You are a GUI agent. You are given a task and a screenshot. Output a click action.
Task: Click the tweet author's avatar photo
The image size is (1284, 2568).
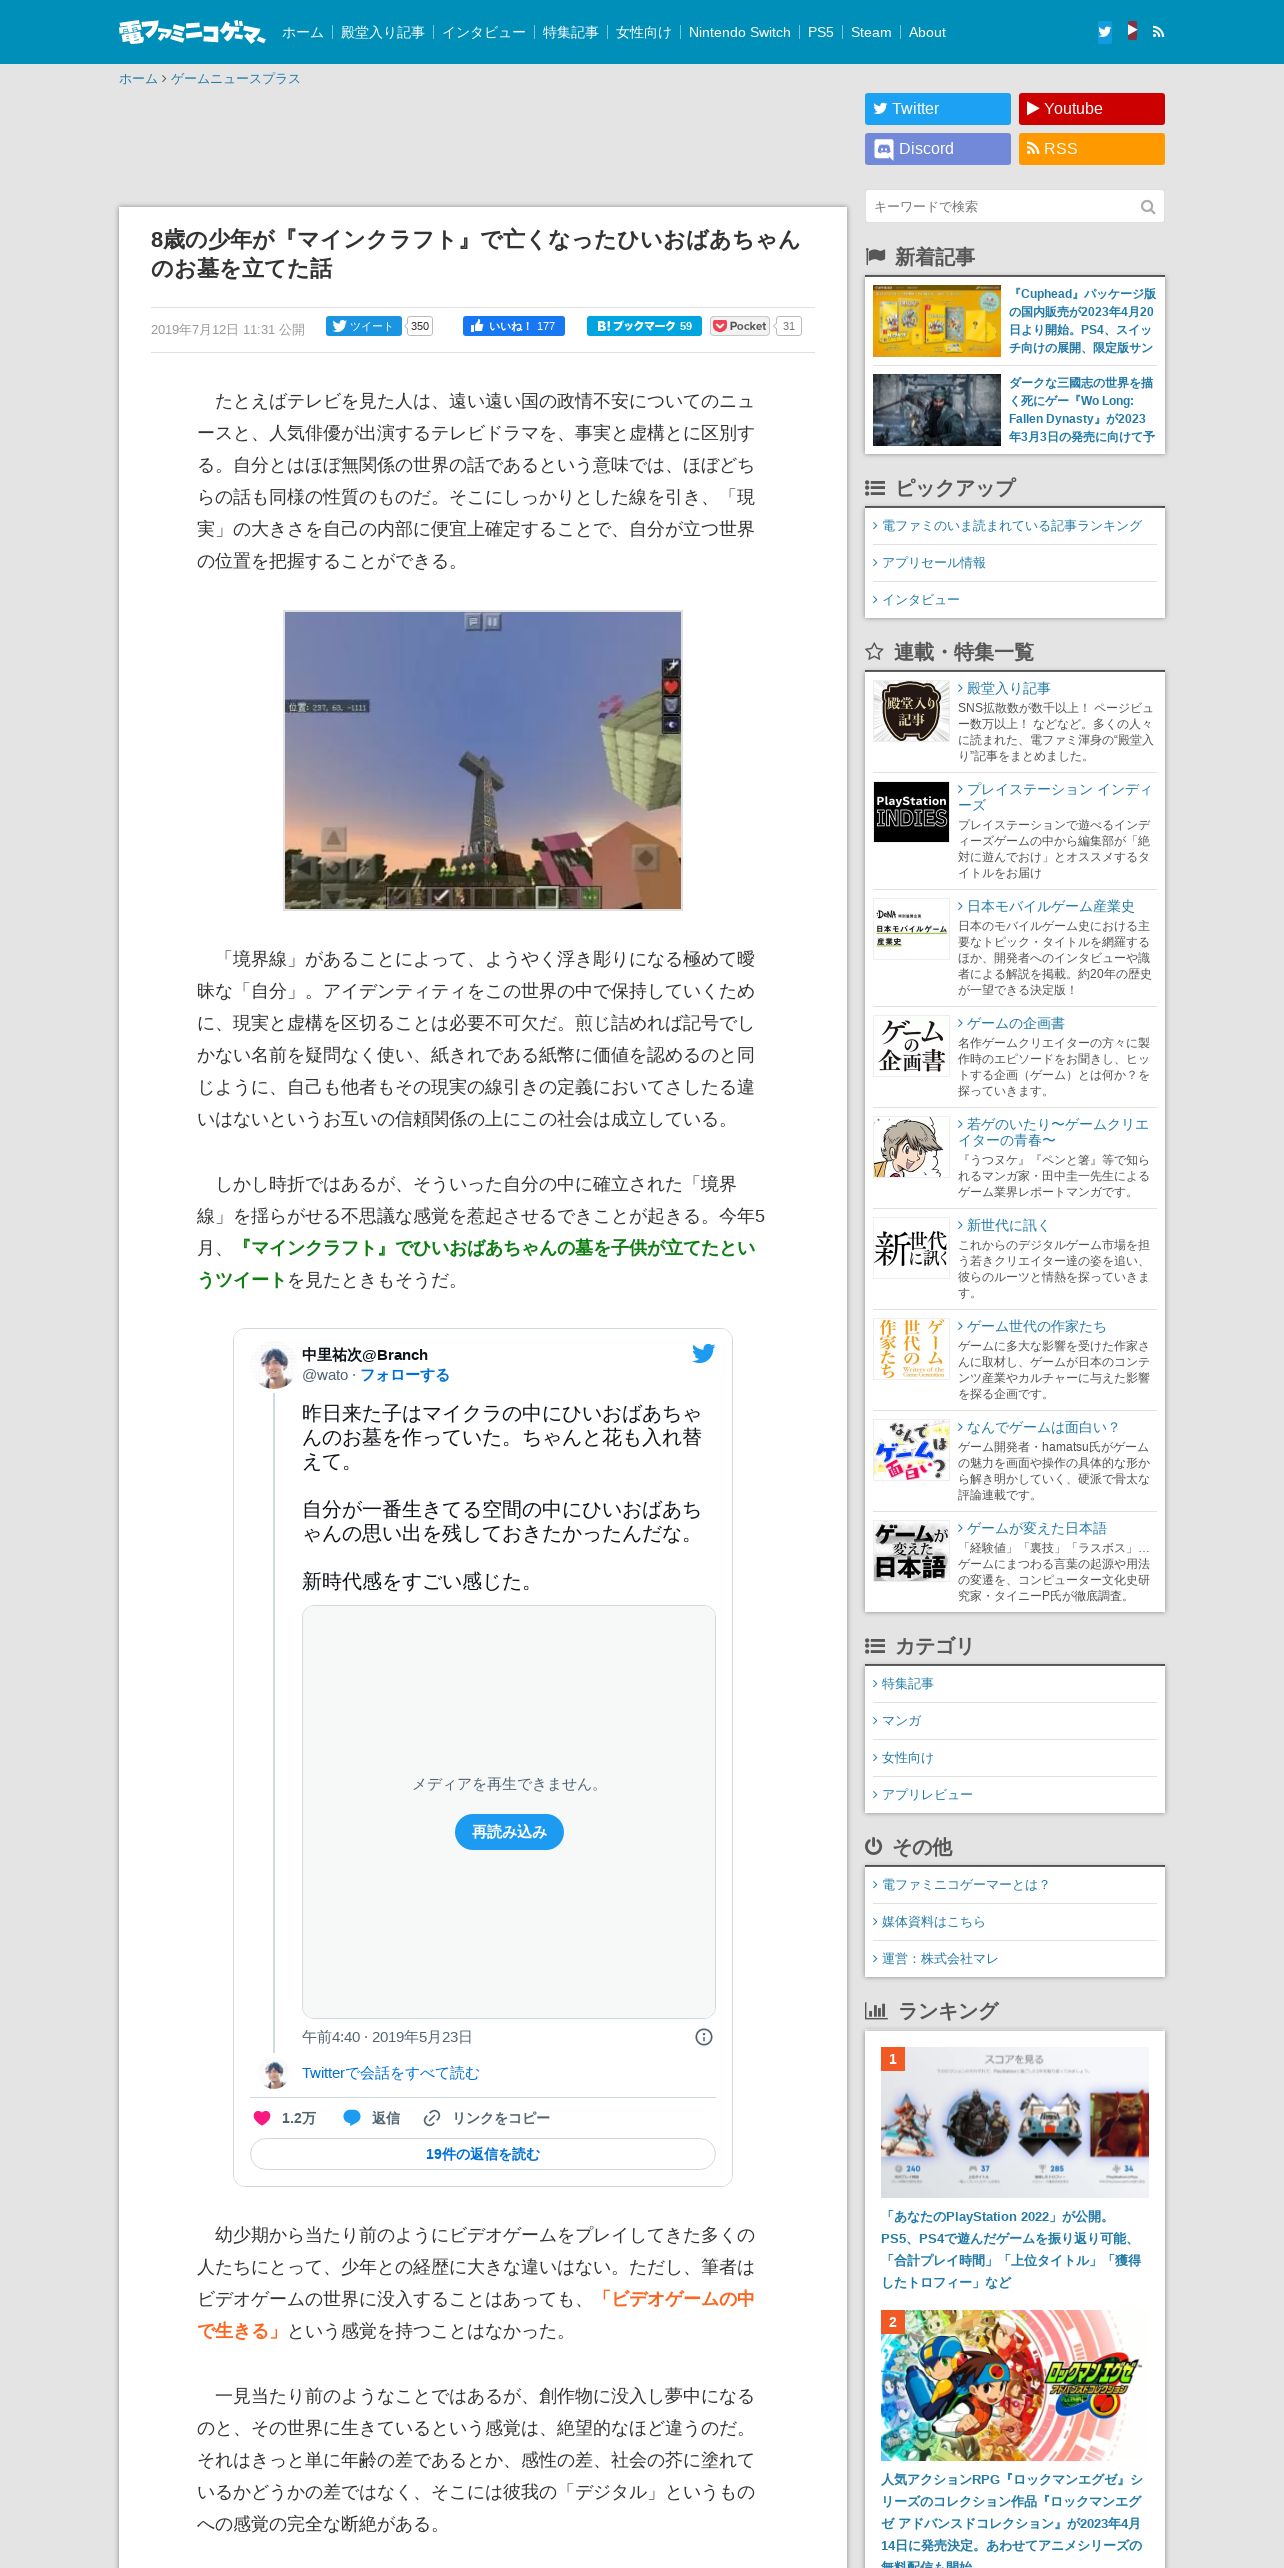[272, 1365]
